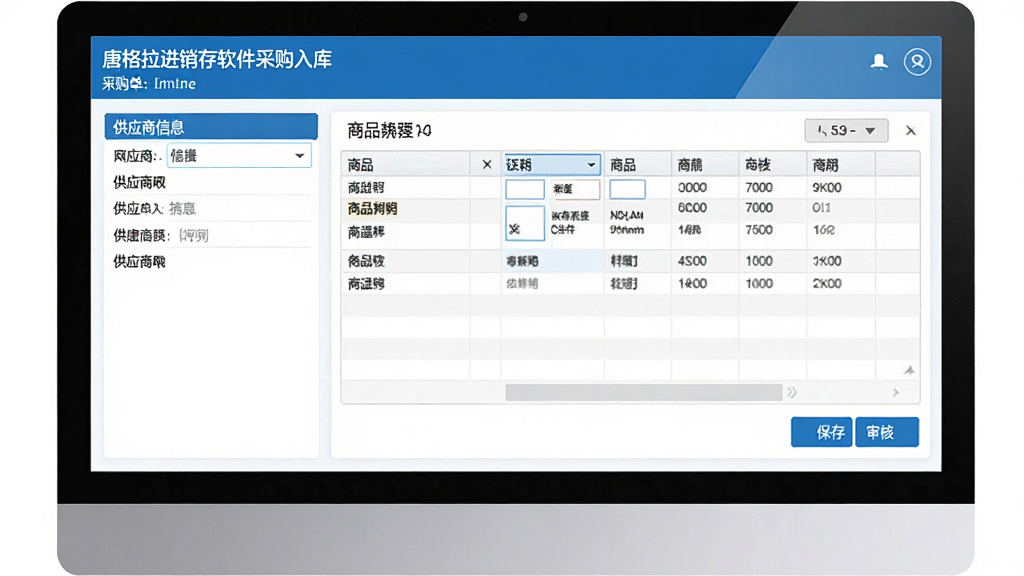Select the "2K00" table cell
Viewport: 1024px width, 576px height.
(x=827, y=284)
